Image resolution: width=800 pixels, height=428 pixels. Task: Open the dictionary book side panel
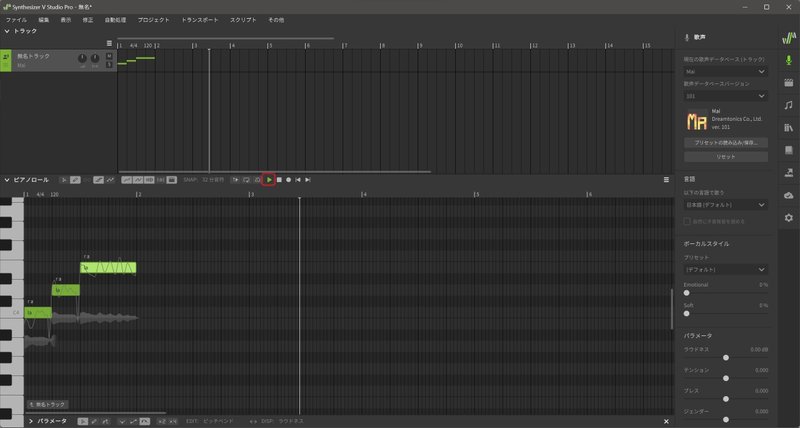[789, 150]
